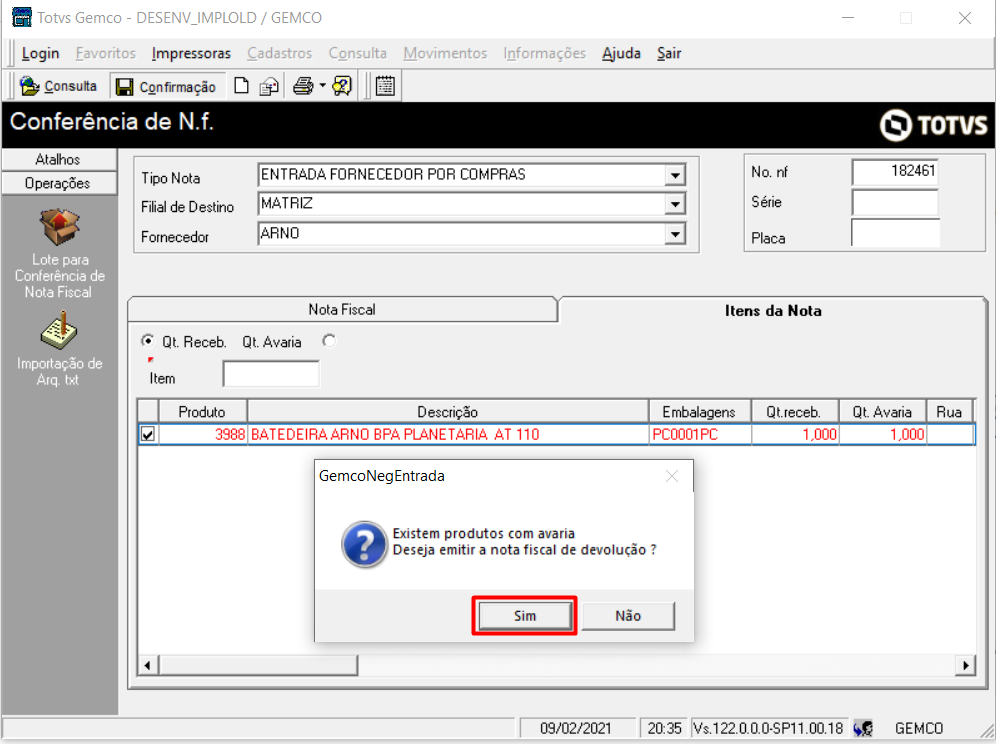This screenshot has height=744, width=996.
Task: Click the Totvs Gemco title bar icon
Action: (x=22, y=17)
